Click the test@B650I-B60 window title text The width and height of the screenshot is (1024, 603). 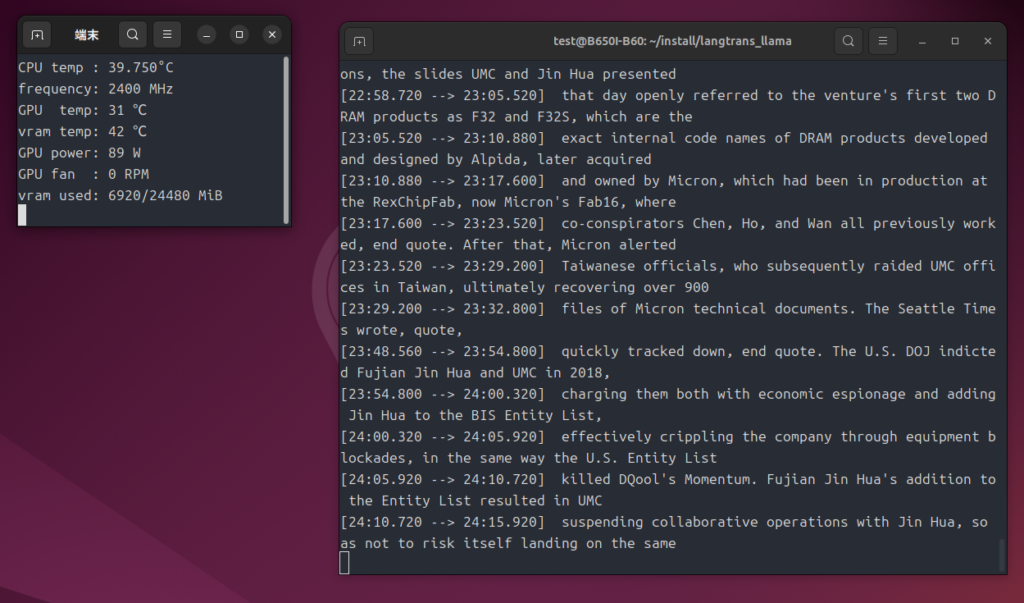[672, 41]
